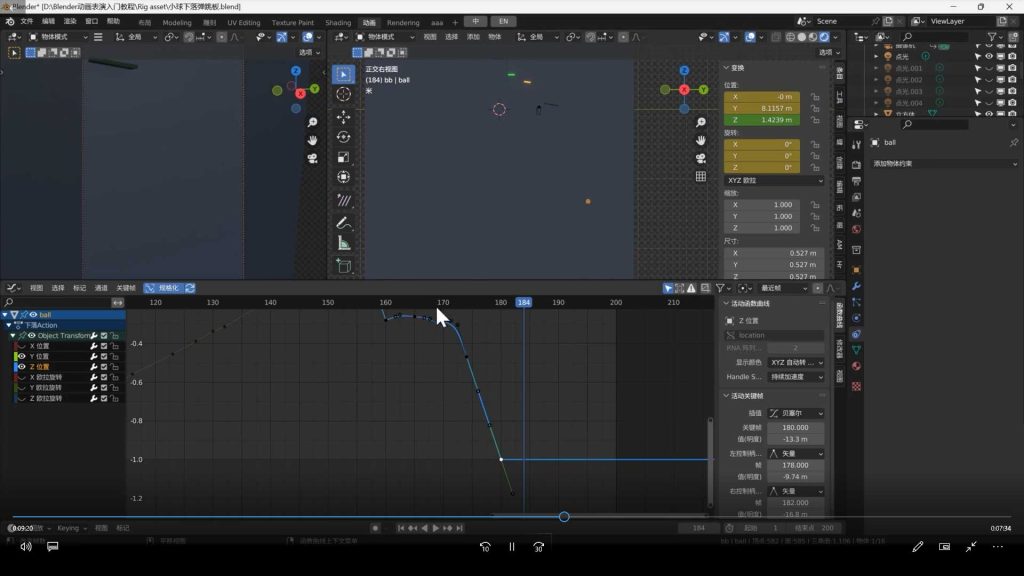Open the 插值 贝塞尔 interpolation dropdown

pos(796,413)
